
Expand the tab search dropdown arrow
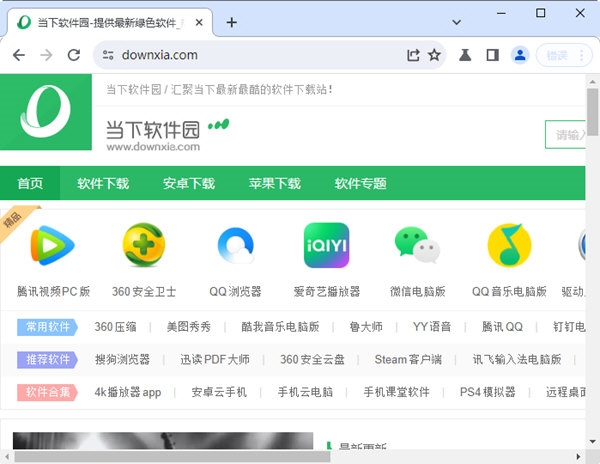pos(457,22)
